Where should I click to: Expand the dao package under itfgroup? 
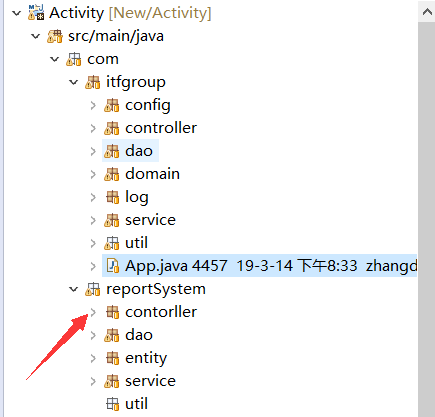(93, 151)
